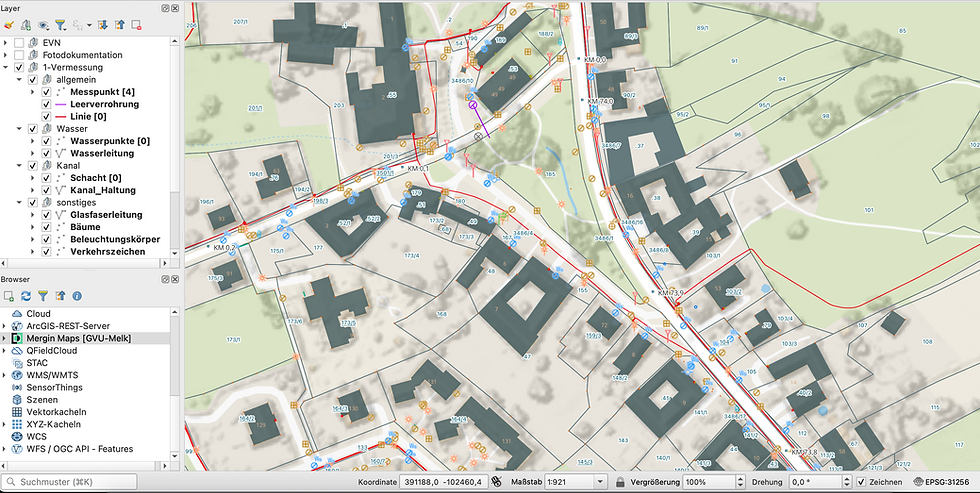This screenshot has height=493, width=980.
Task: Click the expand all layers icon
Action: point(103,25)
